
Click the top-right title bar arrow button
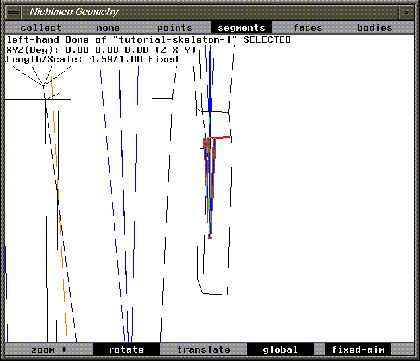point(407,12)
